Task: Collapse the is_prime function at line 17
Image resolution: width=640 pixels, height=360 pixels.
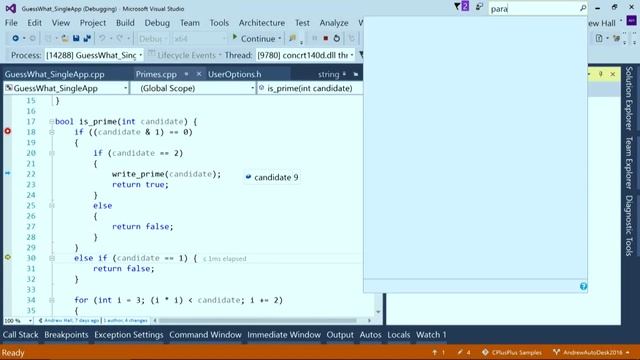Action: (51, 122)
